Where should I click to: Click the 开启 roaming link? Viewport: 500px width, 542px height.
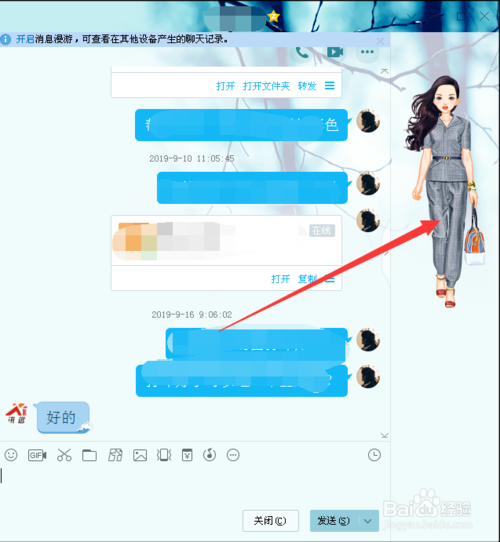[x=25, y=39]
